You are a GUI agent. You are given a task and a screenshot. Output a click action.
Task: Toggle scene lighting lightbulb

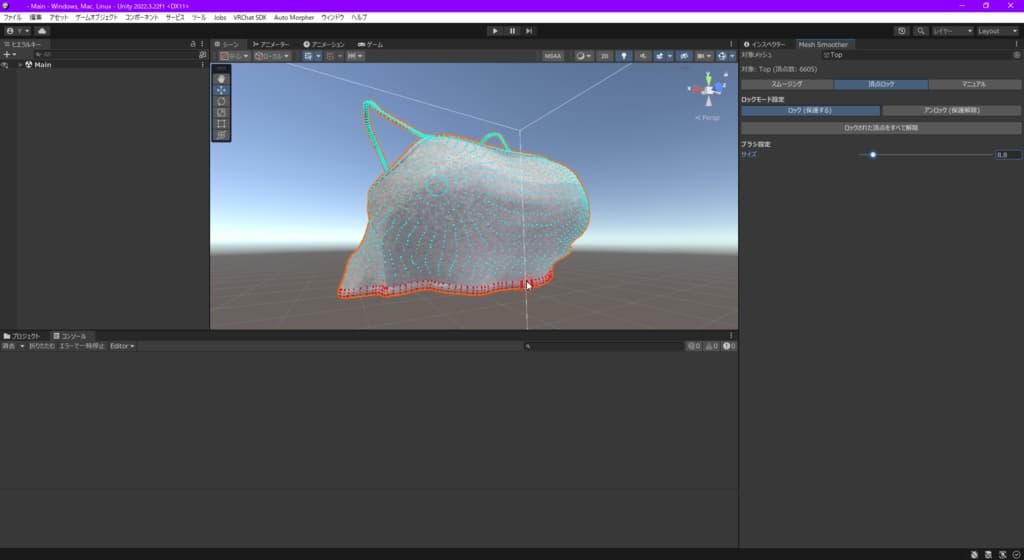[x=624, y=56]
